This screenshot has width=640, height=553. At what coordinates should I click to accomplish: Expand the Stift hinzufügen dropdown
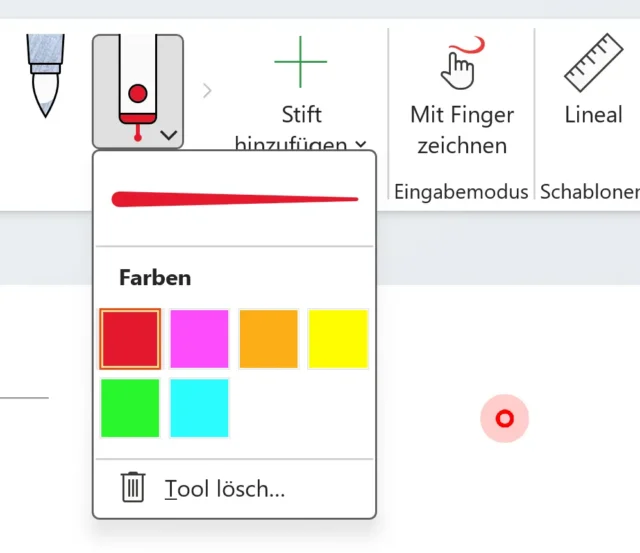coord(359,146)
